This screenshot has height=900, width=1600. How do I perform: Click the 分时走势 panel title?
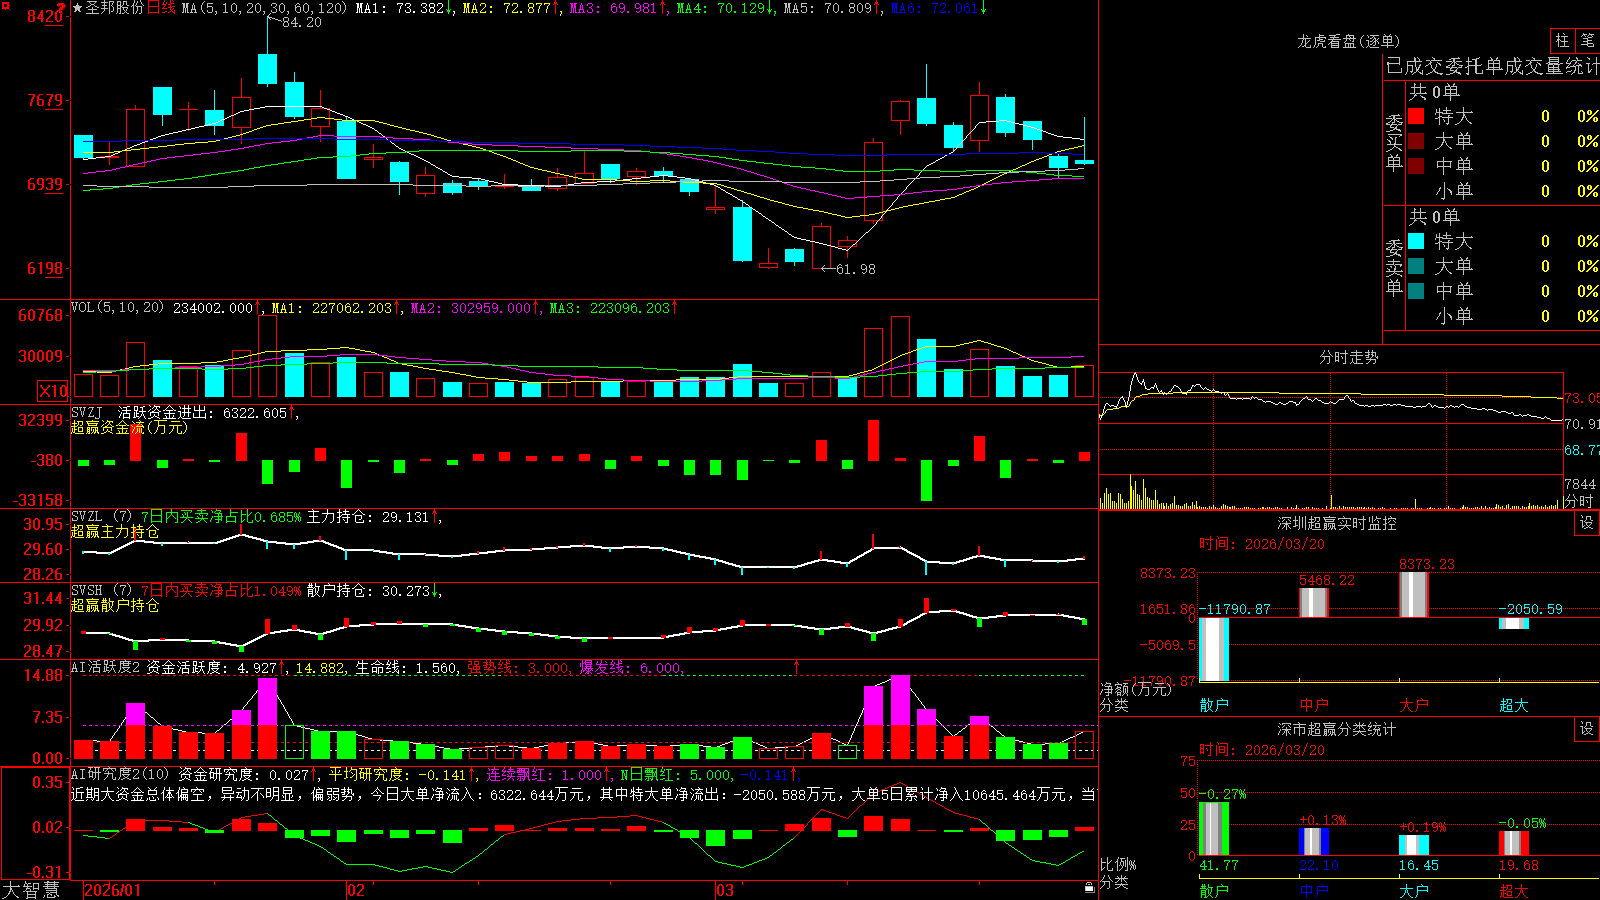click(1348, 357)
